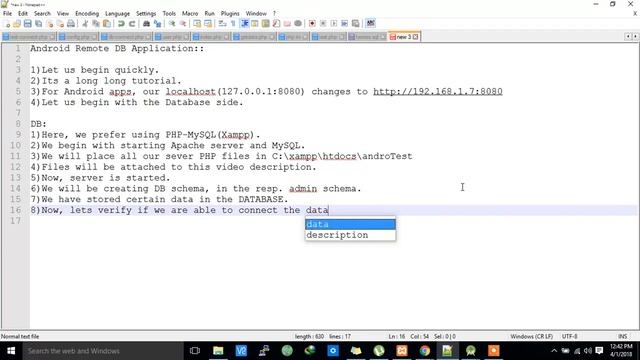Open the File menu
Screen dimensions: 640x360
7,13
